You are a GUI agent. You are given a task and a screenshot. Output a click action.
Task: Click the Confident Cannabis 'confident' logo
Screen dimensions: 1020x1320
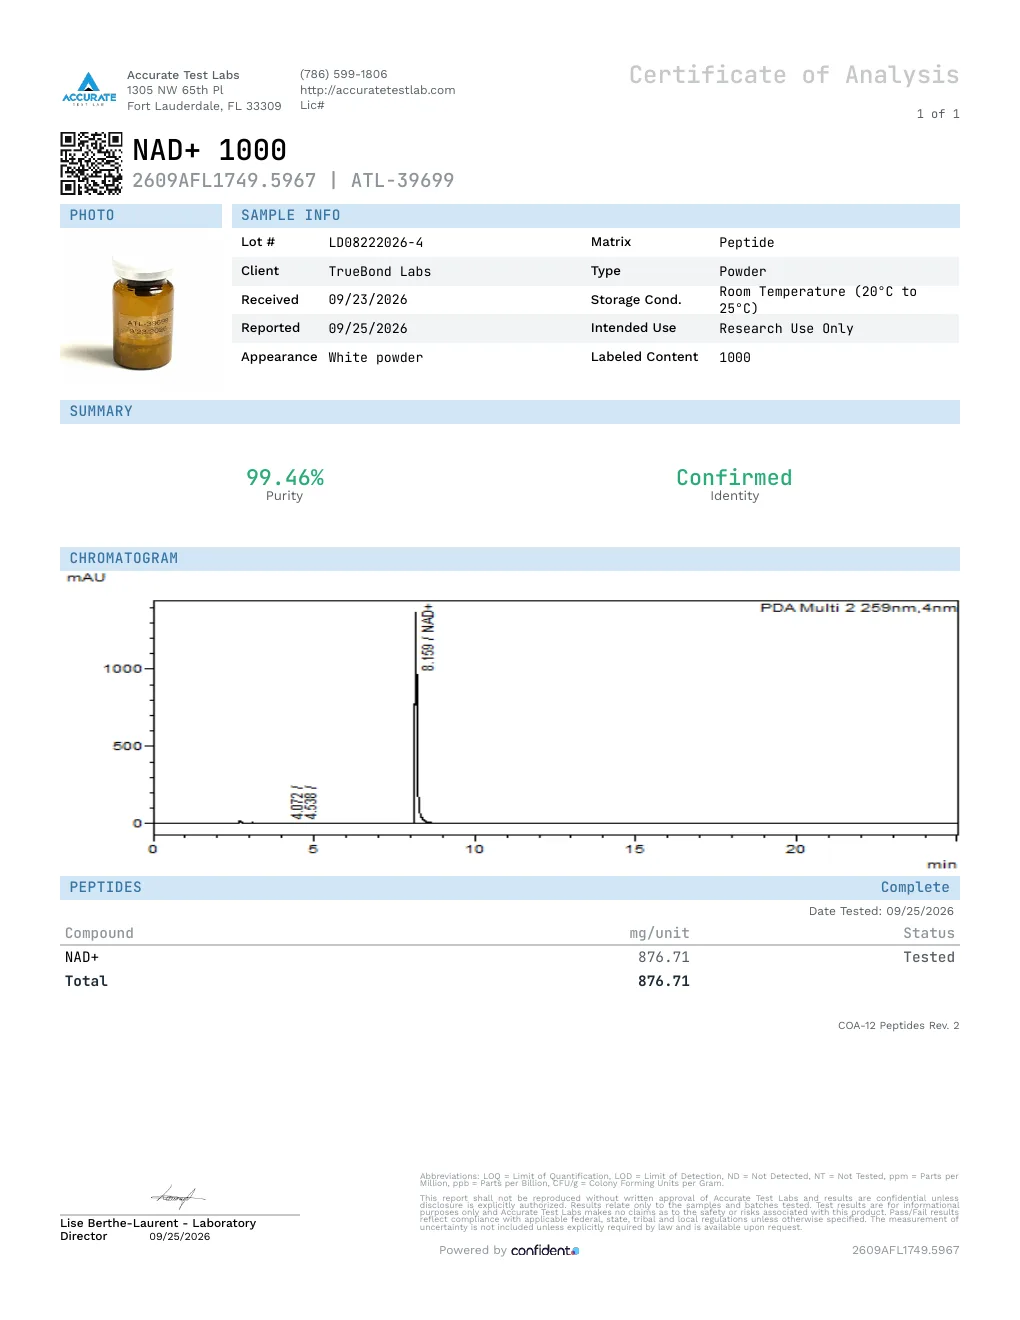click(545, 1250)
